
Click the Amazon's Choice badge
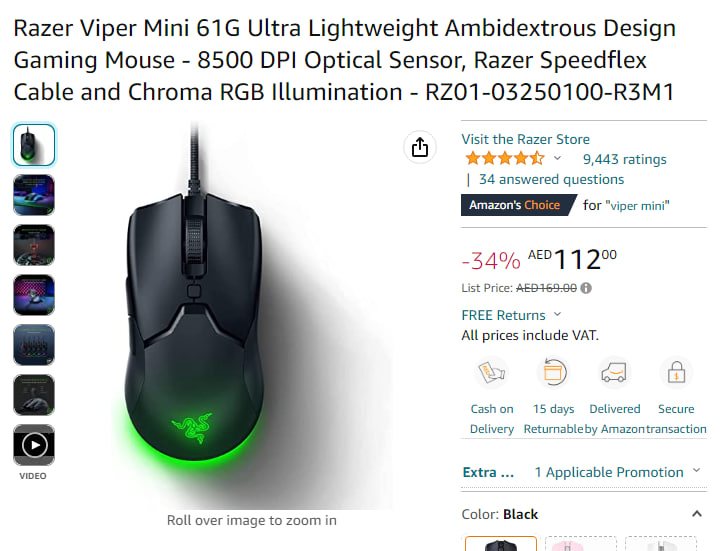(519, 205)
